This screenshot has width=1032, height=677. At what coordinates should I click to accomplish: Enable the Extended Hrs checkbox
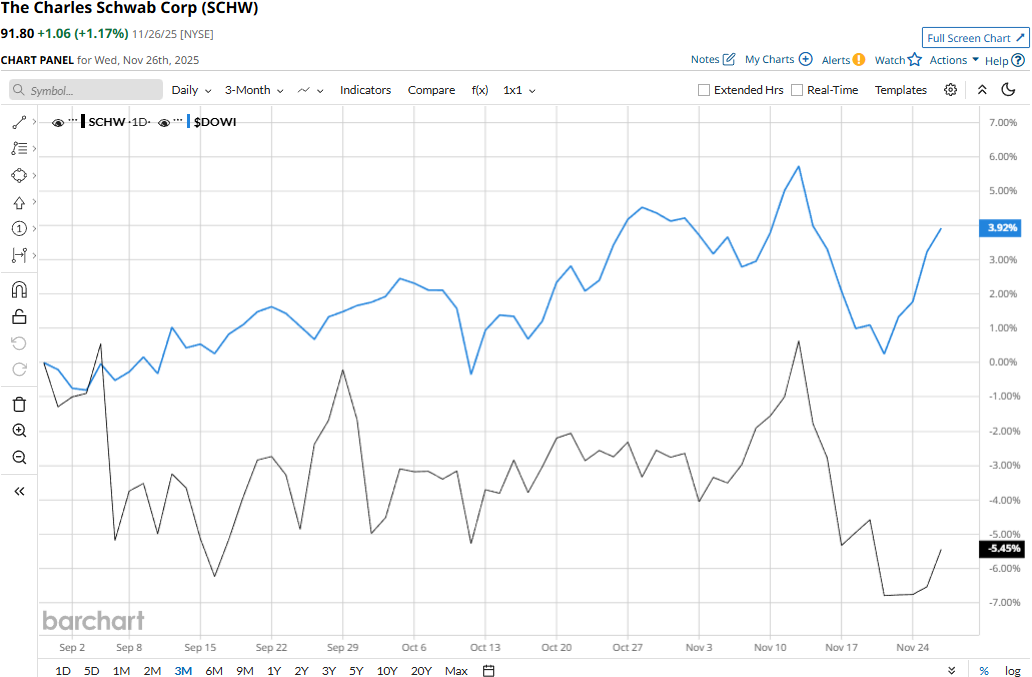point(704,90)
